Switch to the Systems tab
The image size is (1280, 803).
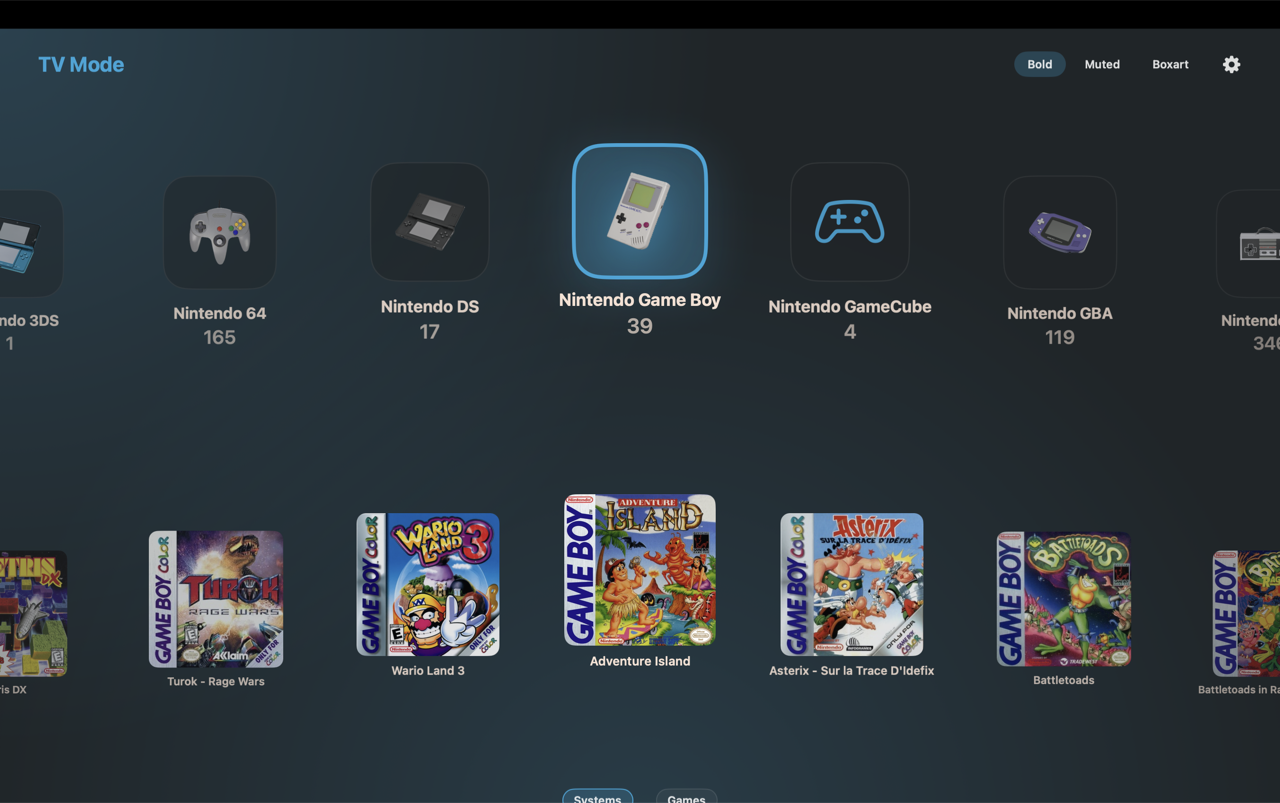pyautogui.click(x=598, y=796)
